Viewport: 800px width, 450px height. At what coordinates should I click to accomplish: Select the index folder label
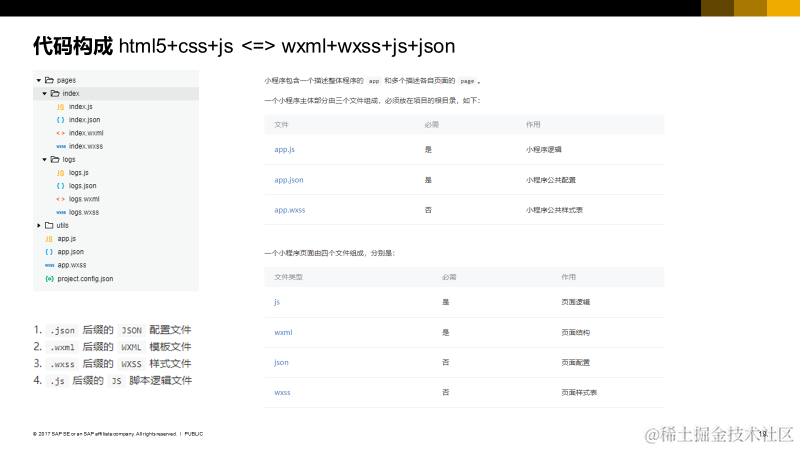coord(71,93)
